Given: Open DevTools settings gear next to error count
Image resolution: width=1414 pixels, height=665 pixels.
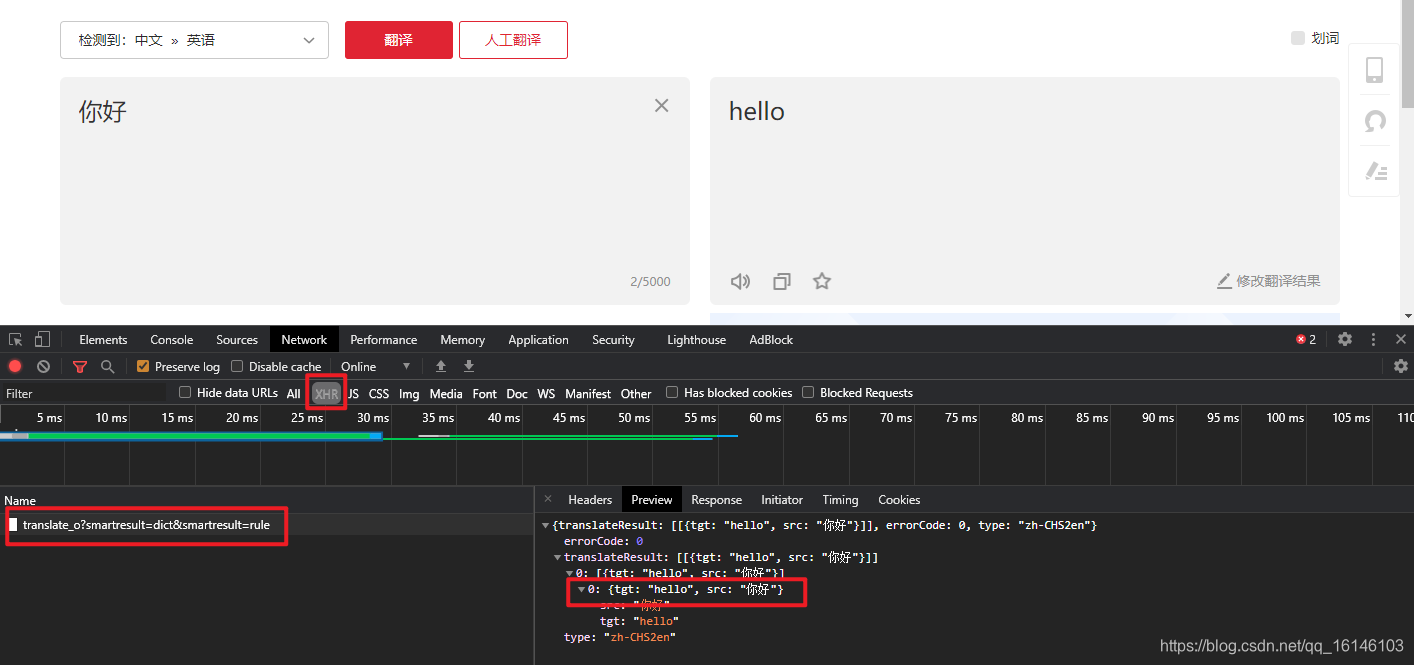Looking at the screenshot, I should point(1345,339).
